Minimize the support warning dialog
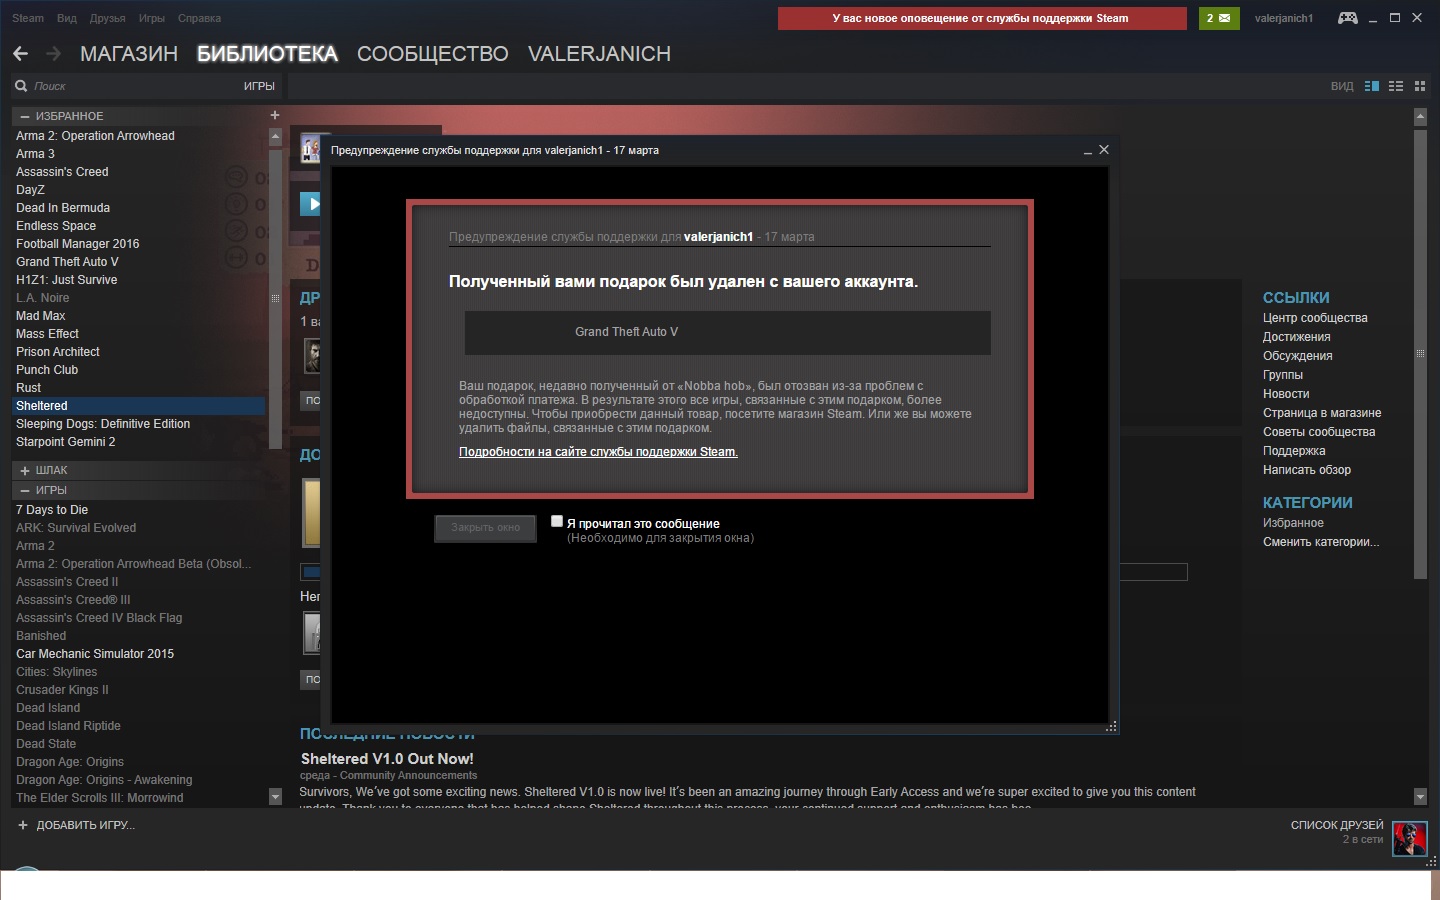1440x900 pixels. [x=1087, y=150]
